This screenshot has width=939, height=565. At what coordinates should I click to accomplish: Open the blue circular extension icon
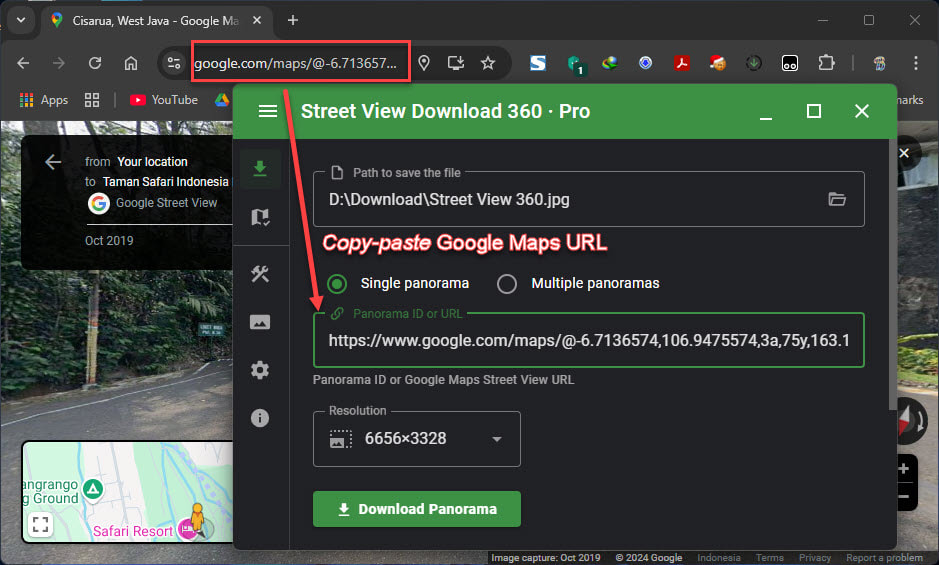[646, 63]
